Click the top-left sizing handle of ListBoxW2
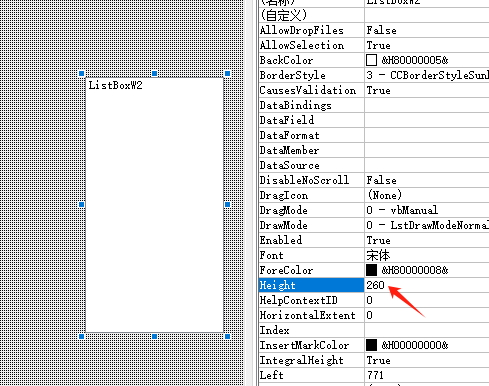 pos(81,73)
